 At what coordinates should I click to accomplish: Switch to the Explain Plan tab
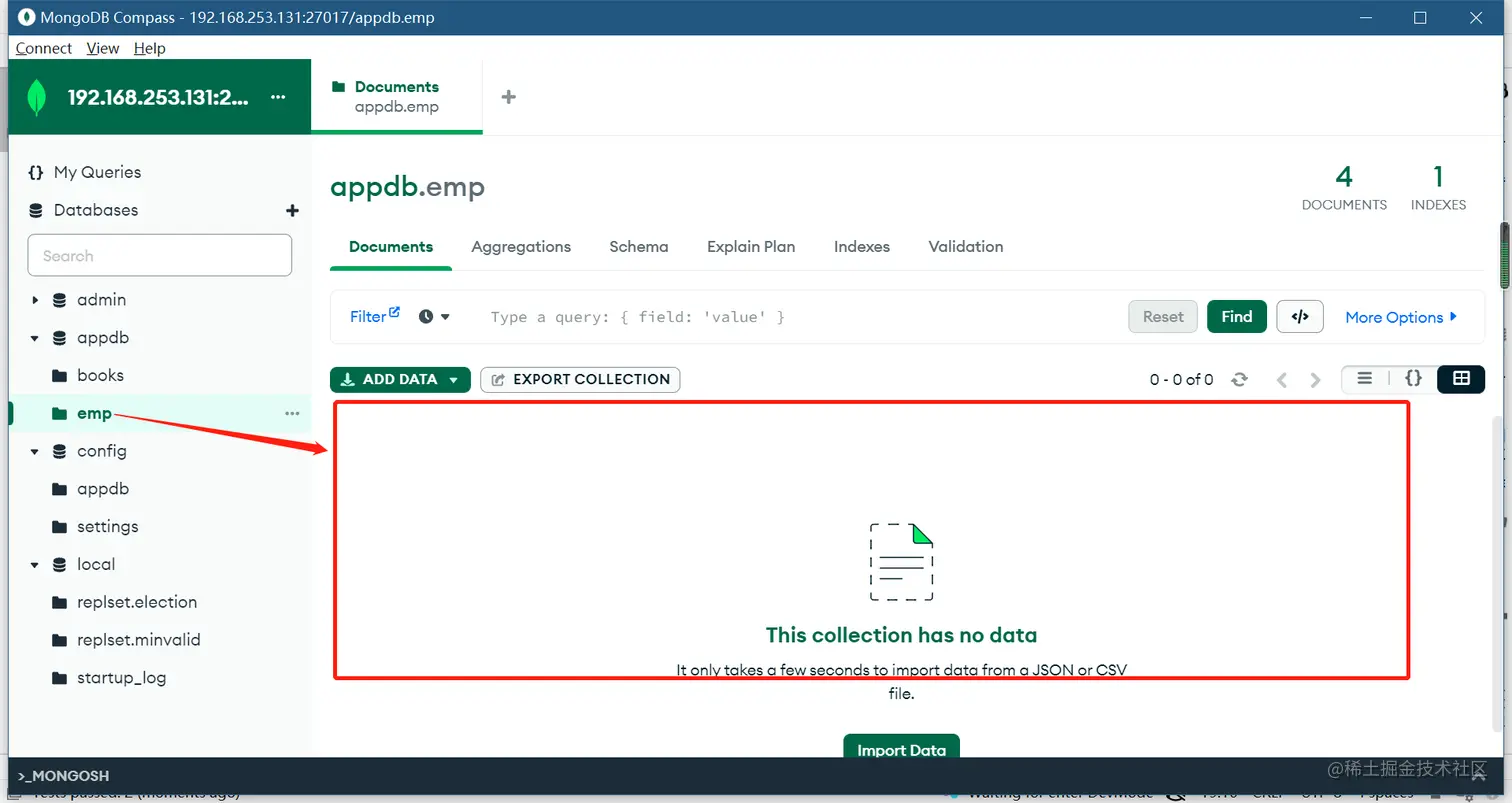point(751,247)
